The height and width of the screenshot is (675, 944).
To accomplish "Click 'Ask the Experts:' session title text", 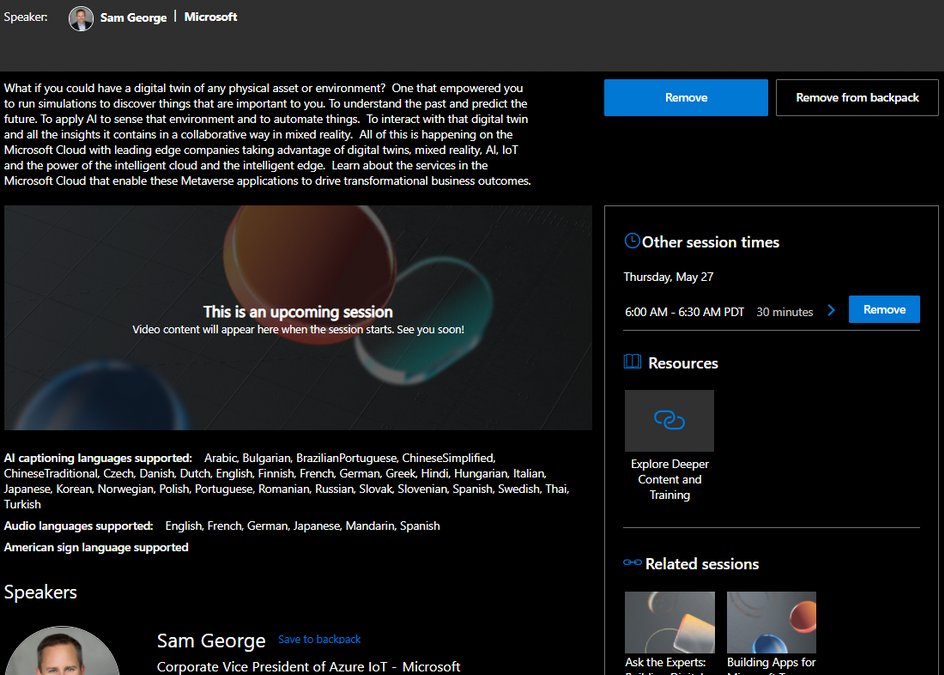I will 665,662.
